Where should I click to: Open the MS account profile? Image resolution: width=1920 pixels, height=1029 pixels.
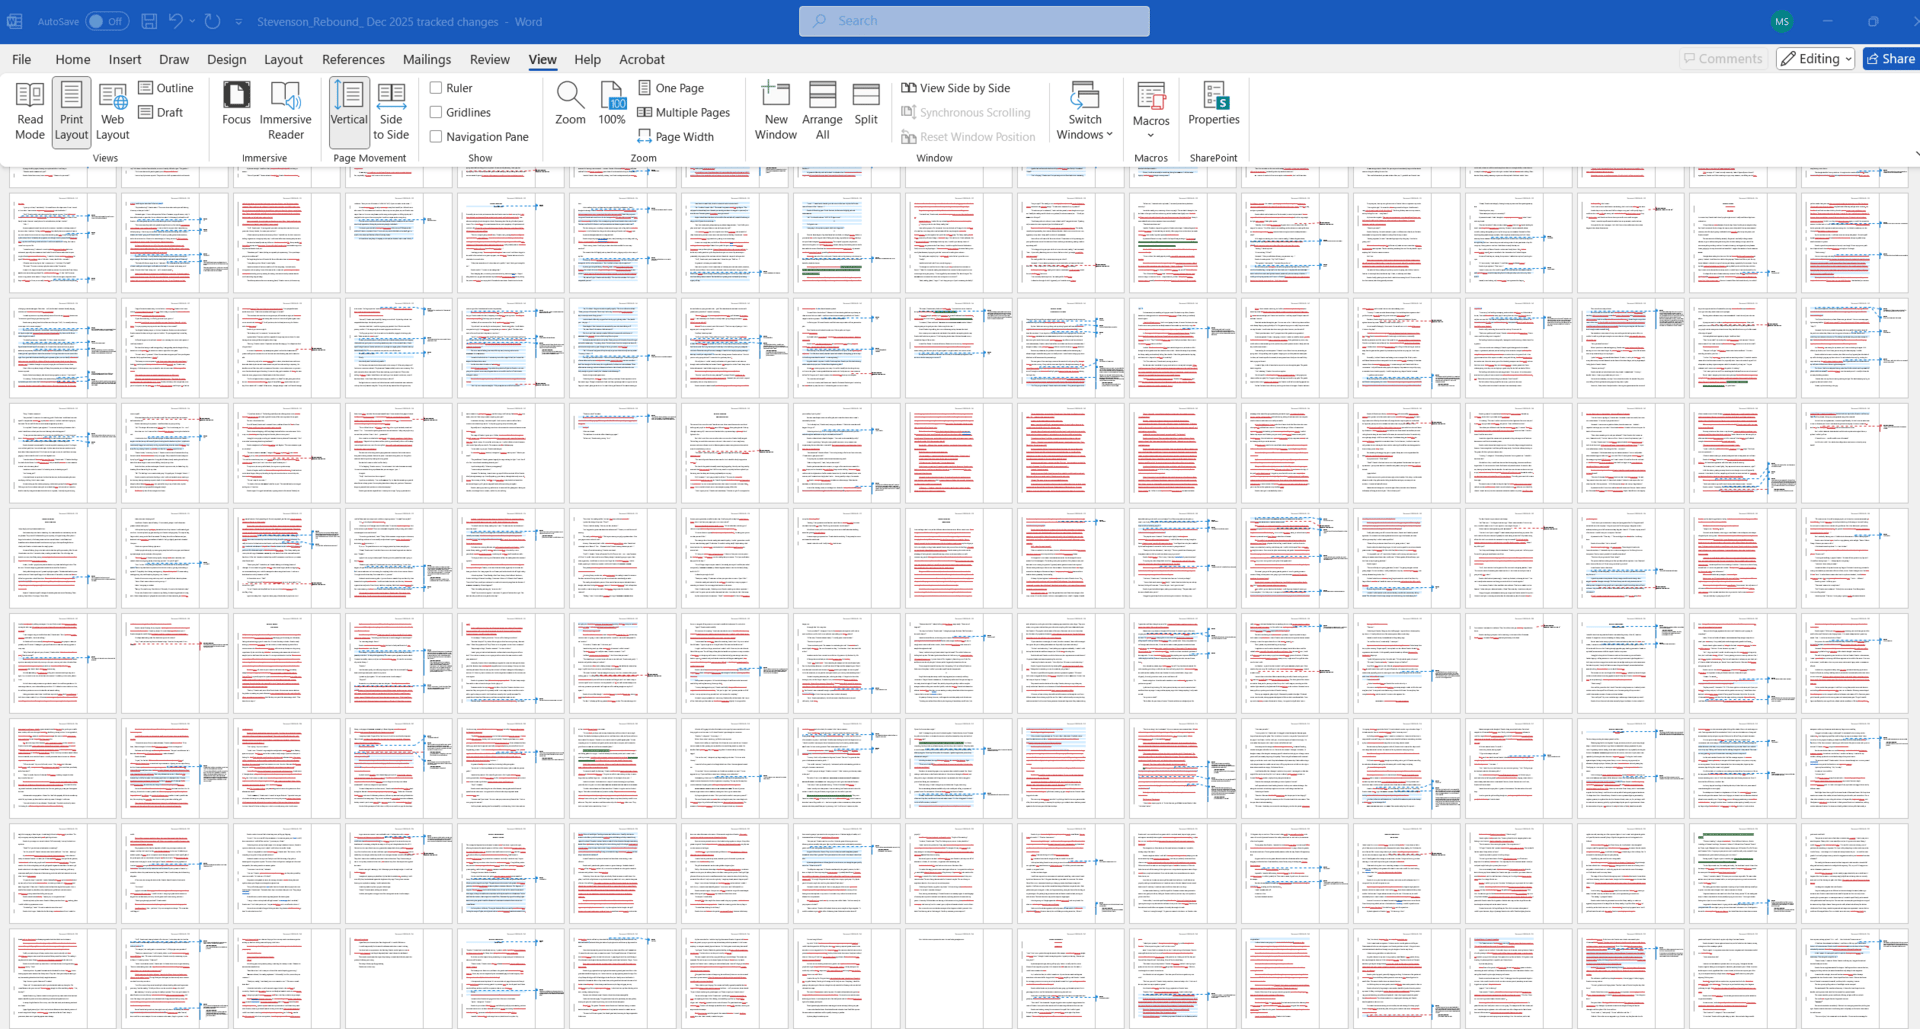[1782, 21]
